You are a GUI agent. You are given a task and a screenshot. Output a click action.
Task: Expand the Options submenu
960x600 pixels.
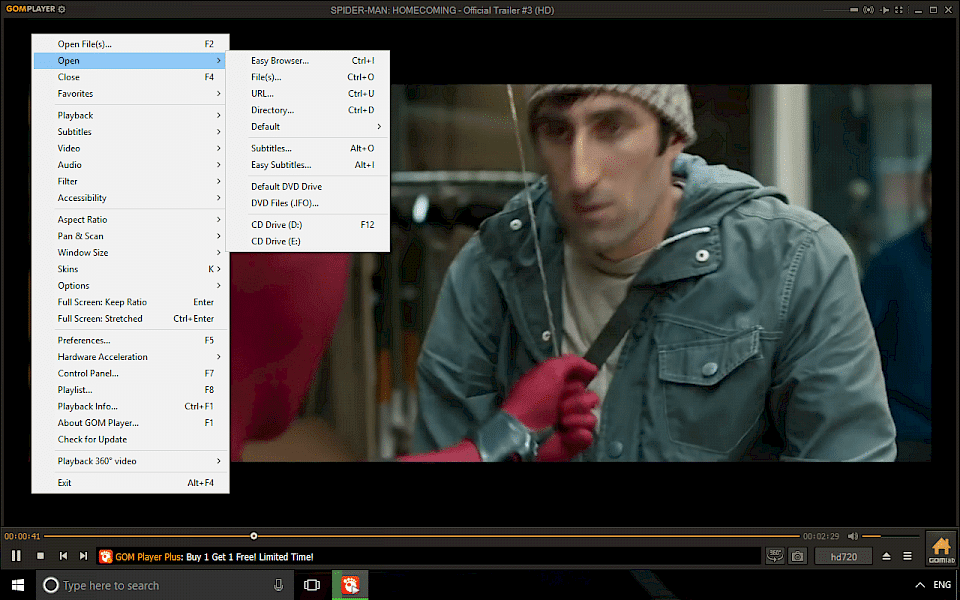(130, 285)
